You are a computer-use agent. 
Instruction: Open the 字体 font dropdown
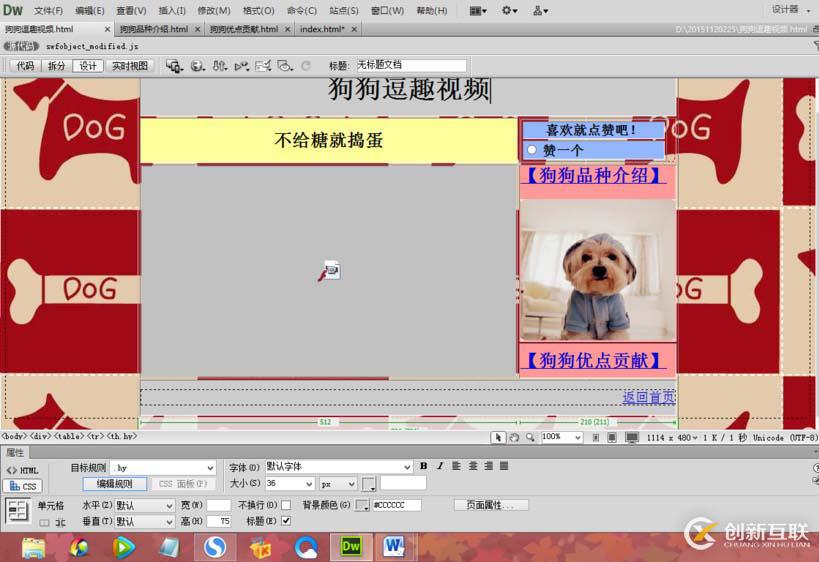(x=338, y=466)
